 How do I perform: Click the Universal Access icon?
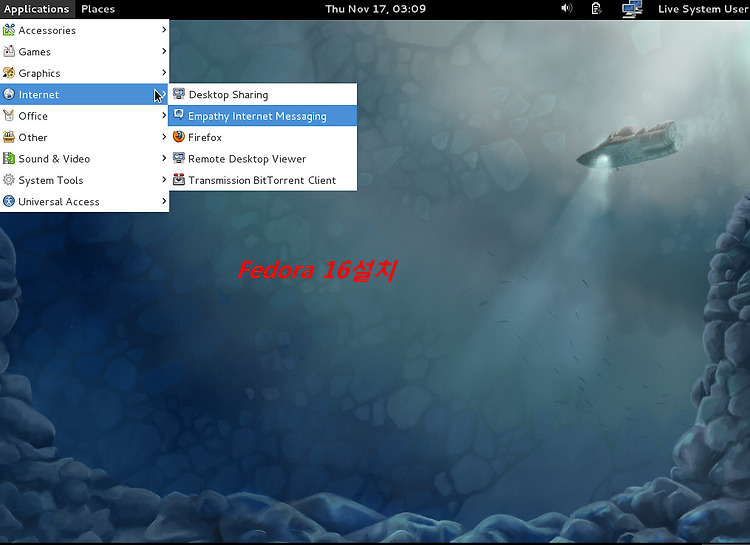9,201
